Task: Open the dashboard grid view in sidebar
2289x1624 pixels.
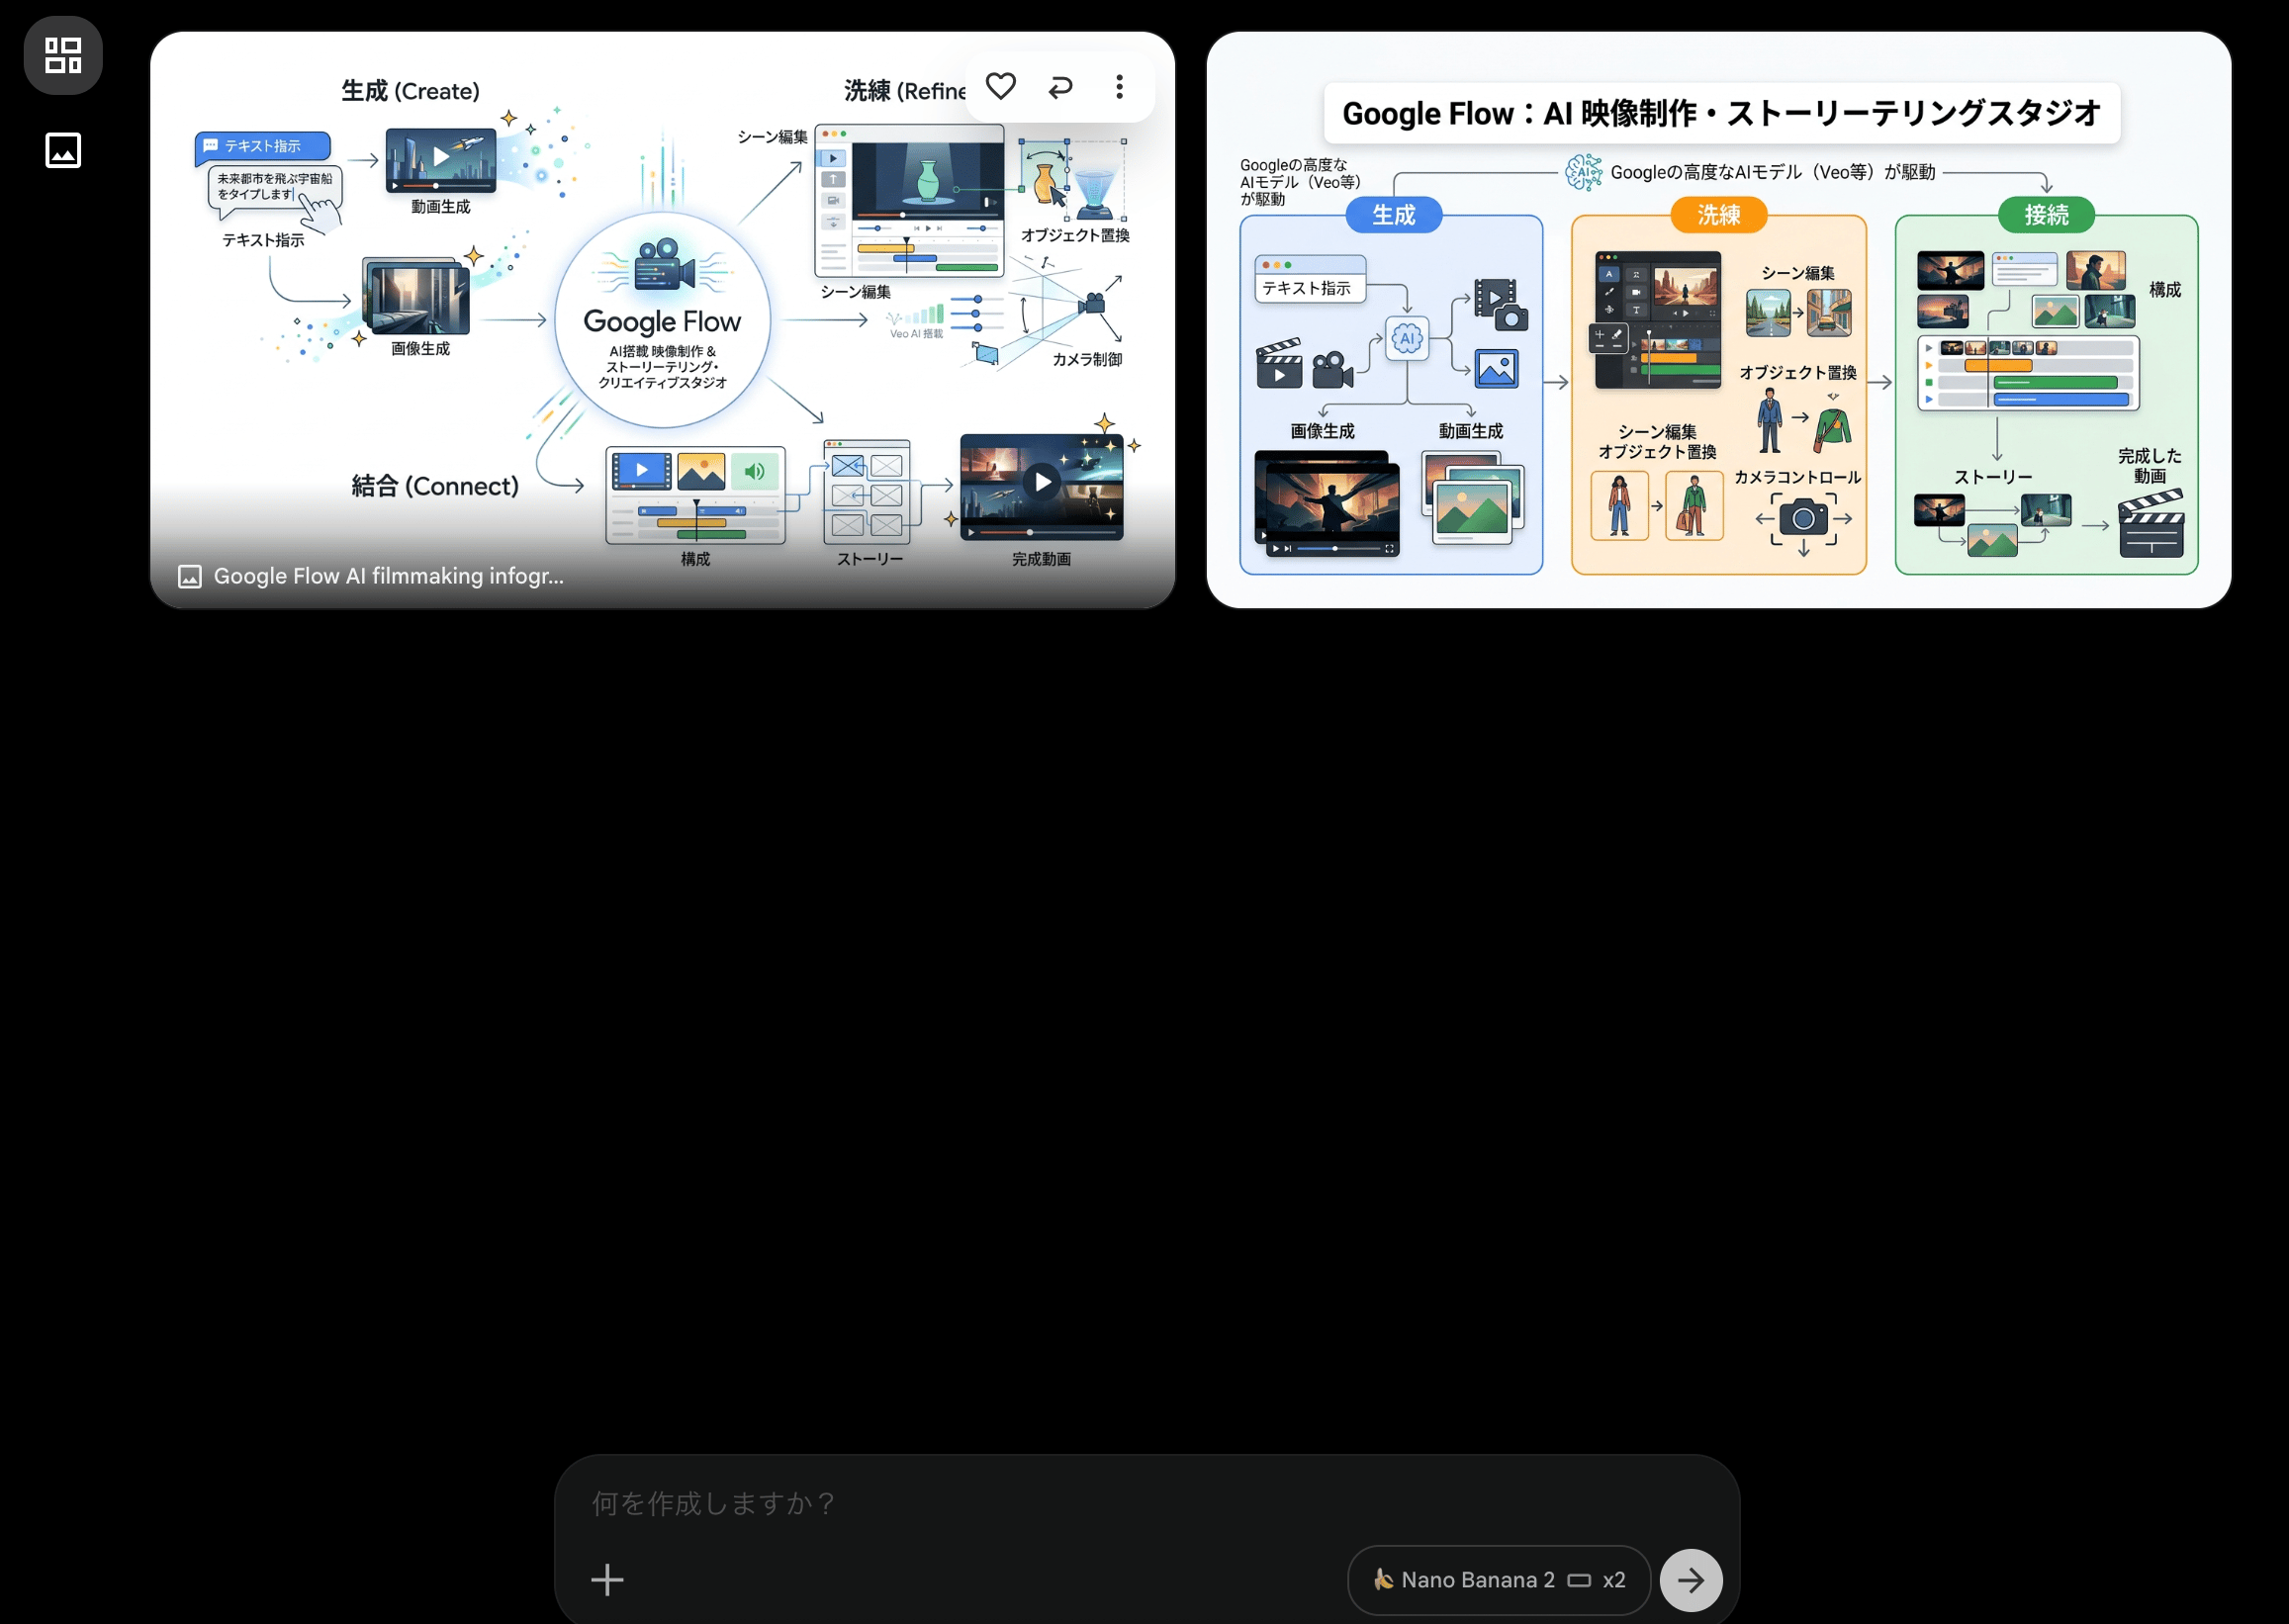Action: [63, 56]
